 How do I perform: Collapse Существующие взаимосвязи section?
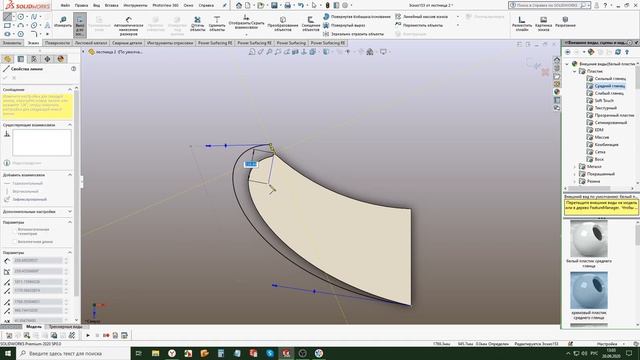[70, 125]
